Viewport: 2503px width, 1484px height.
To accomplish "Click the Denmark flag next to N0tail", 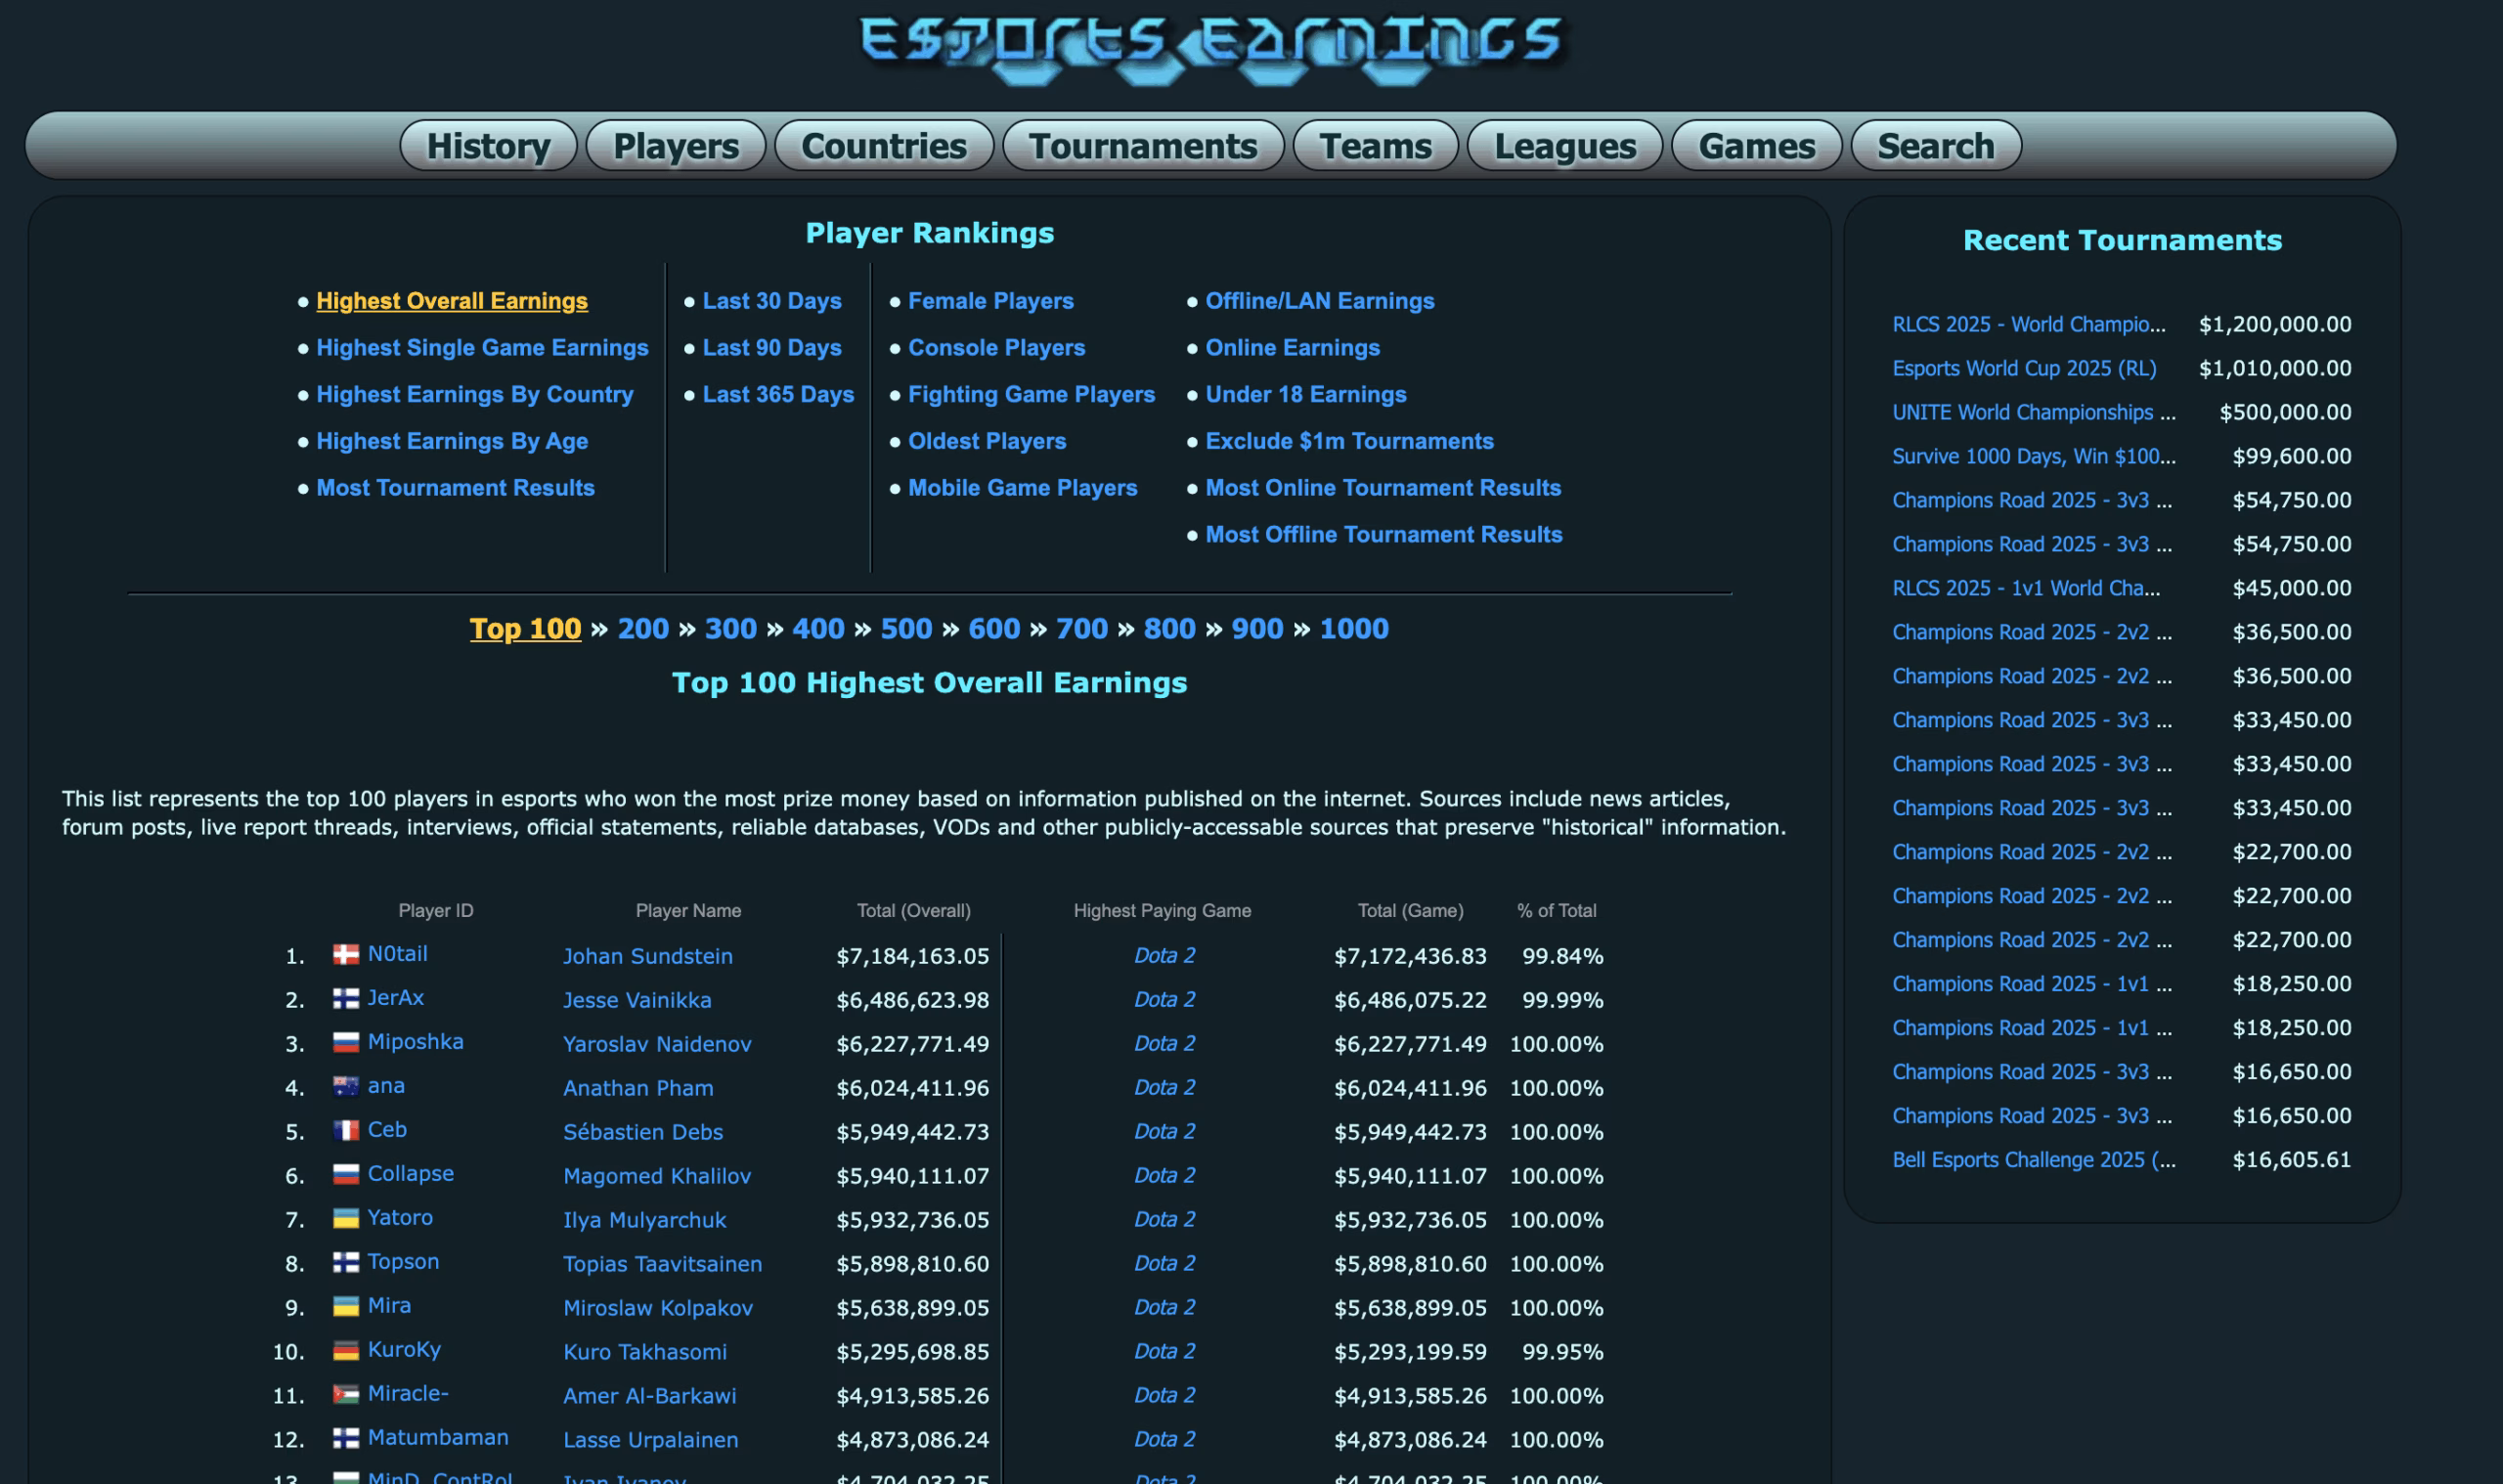I will point(346,955).
